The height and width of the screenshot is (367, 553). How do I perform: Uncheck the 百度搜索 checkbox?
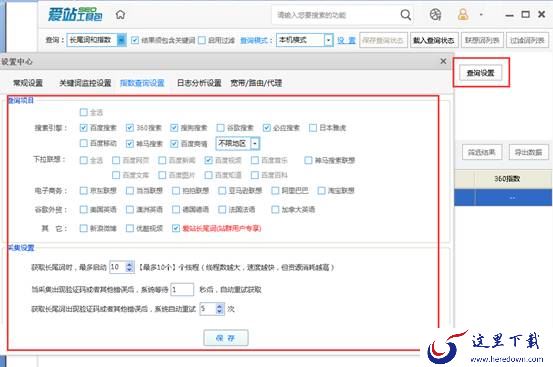84,128
